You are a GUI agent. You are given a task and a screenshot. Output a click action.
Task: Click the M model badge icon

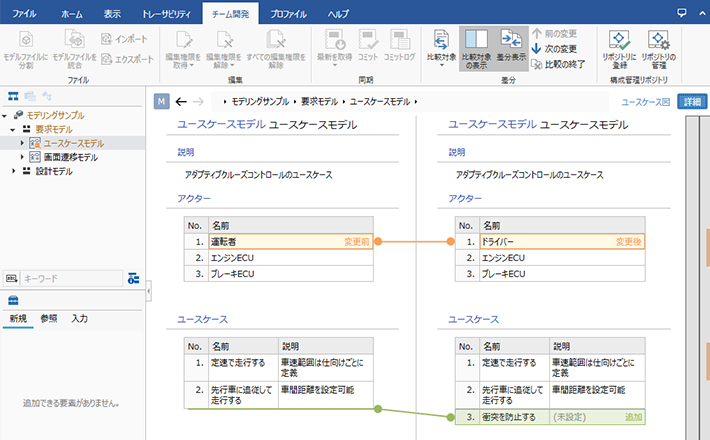point(162,101)
